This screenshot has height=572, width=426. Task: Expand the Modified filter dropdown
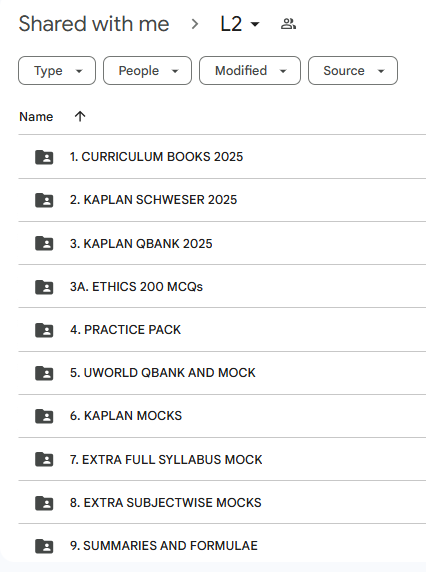[250, 70]
